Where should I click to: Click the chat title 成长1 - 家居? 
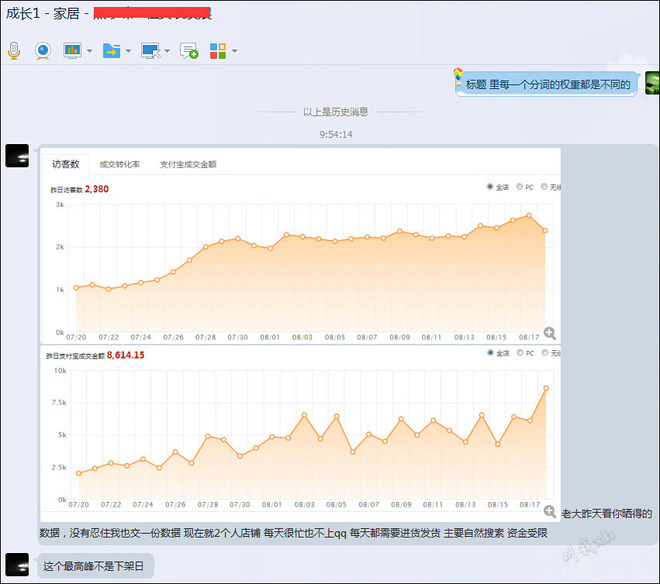pyautogui.click(x=43, y=13)
